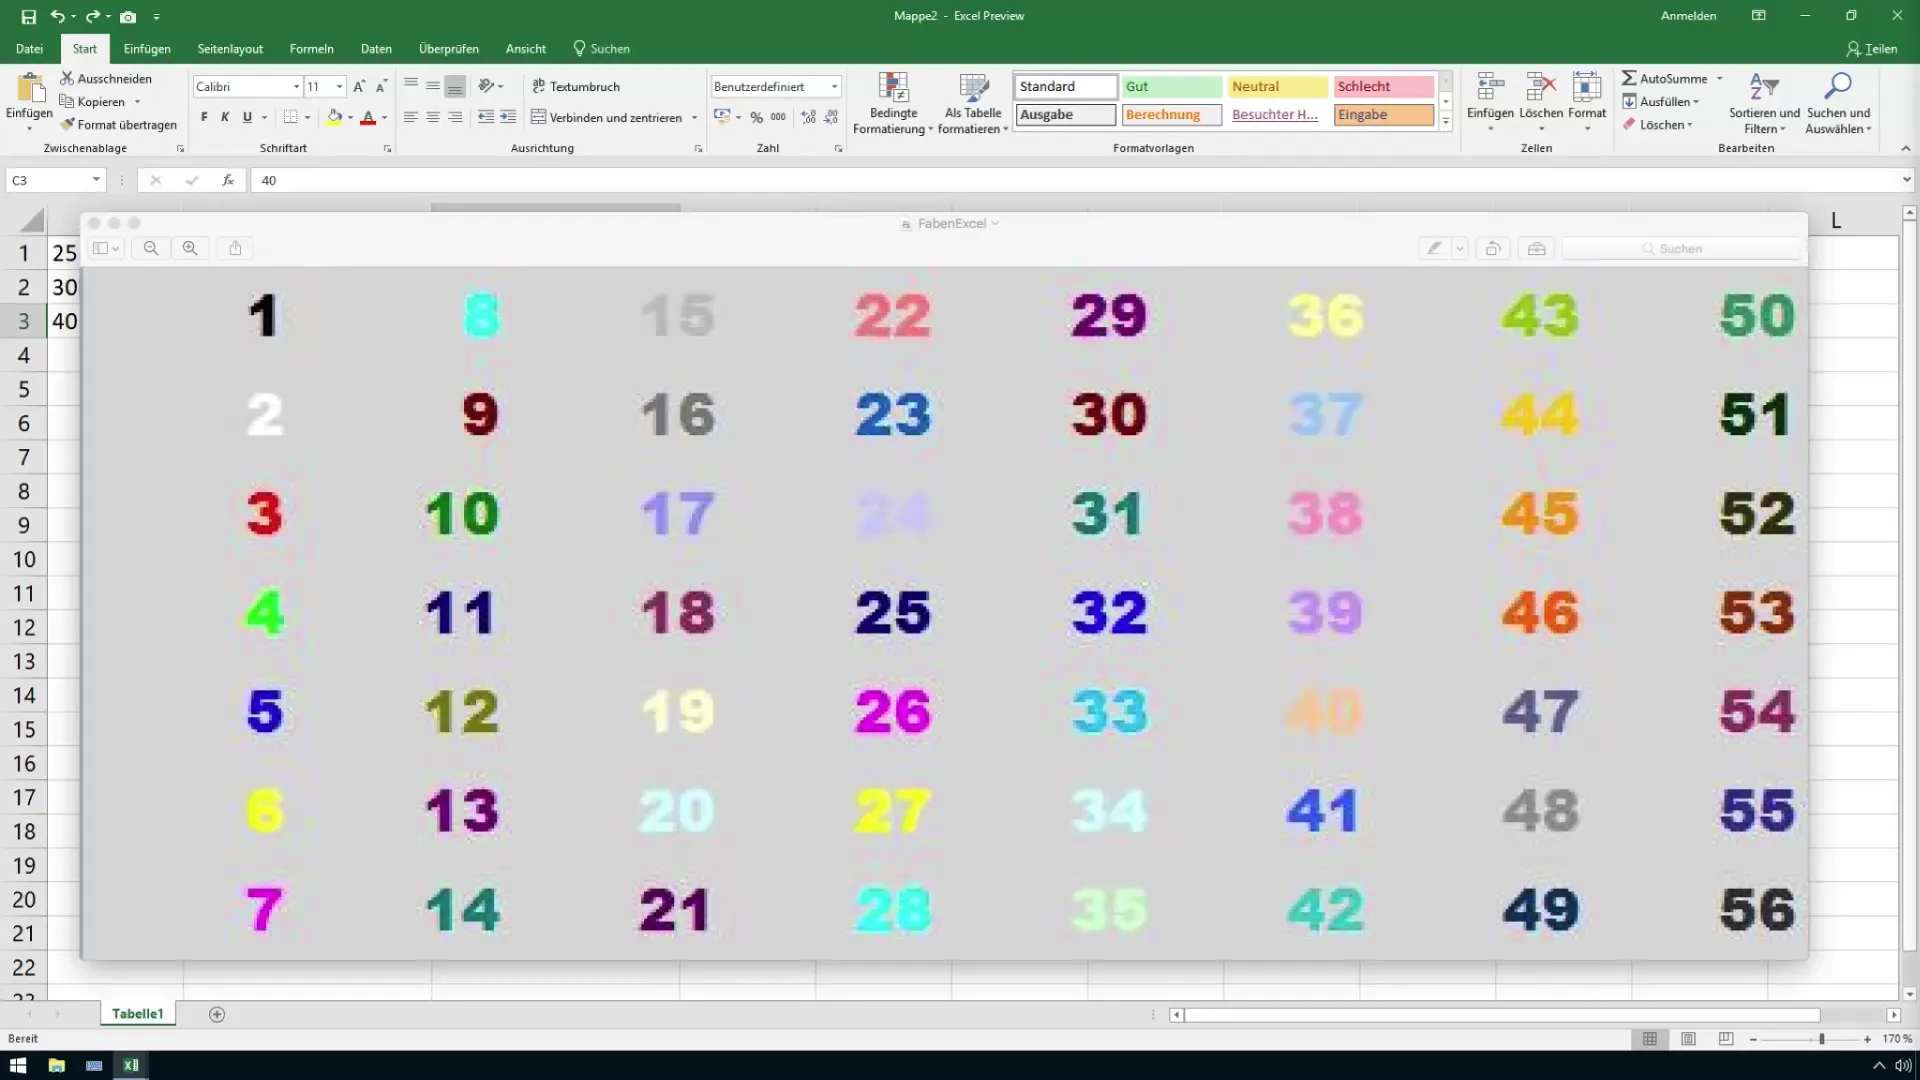Click the share icon in FabenExcel window
This screenshot has width=1920, height=1080.
[235, 248]
